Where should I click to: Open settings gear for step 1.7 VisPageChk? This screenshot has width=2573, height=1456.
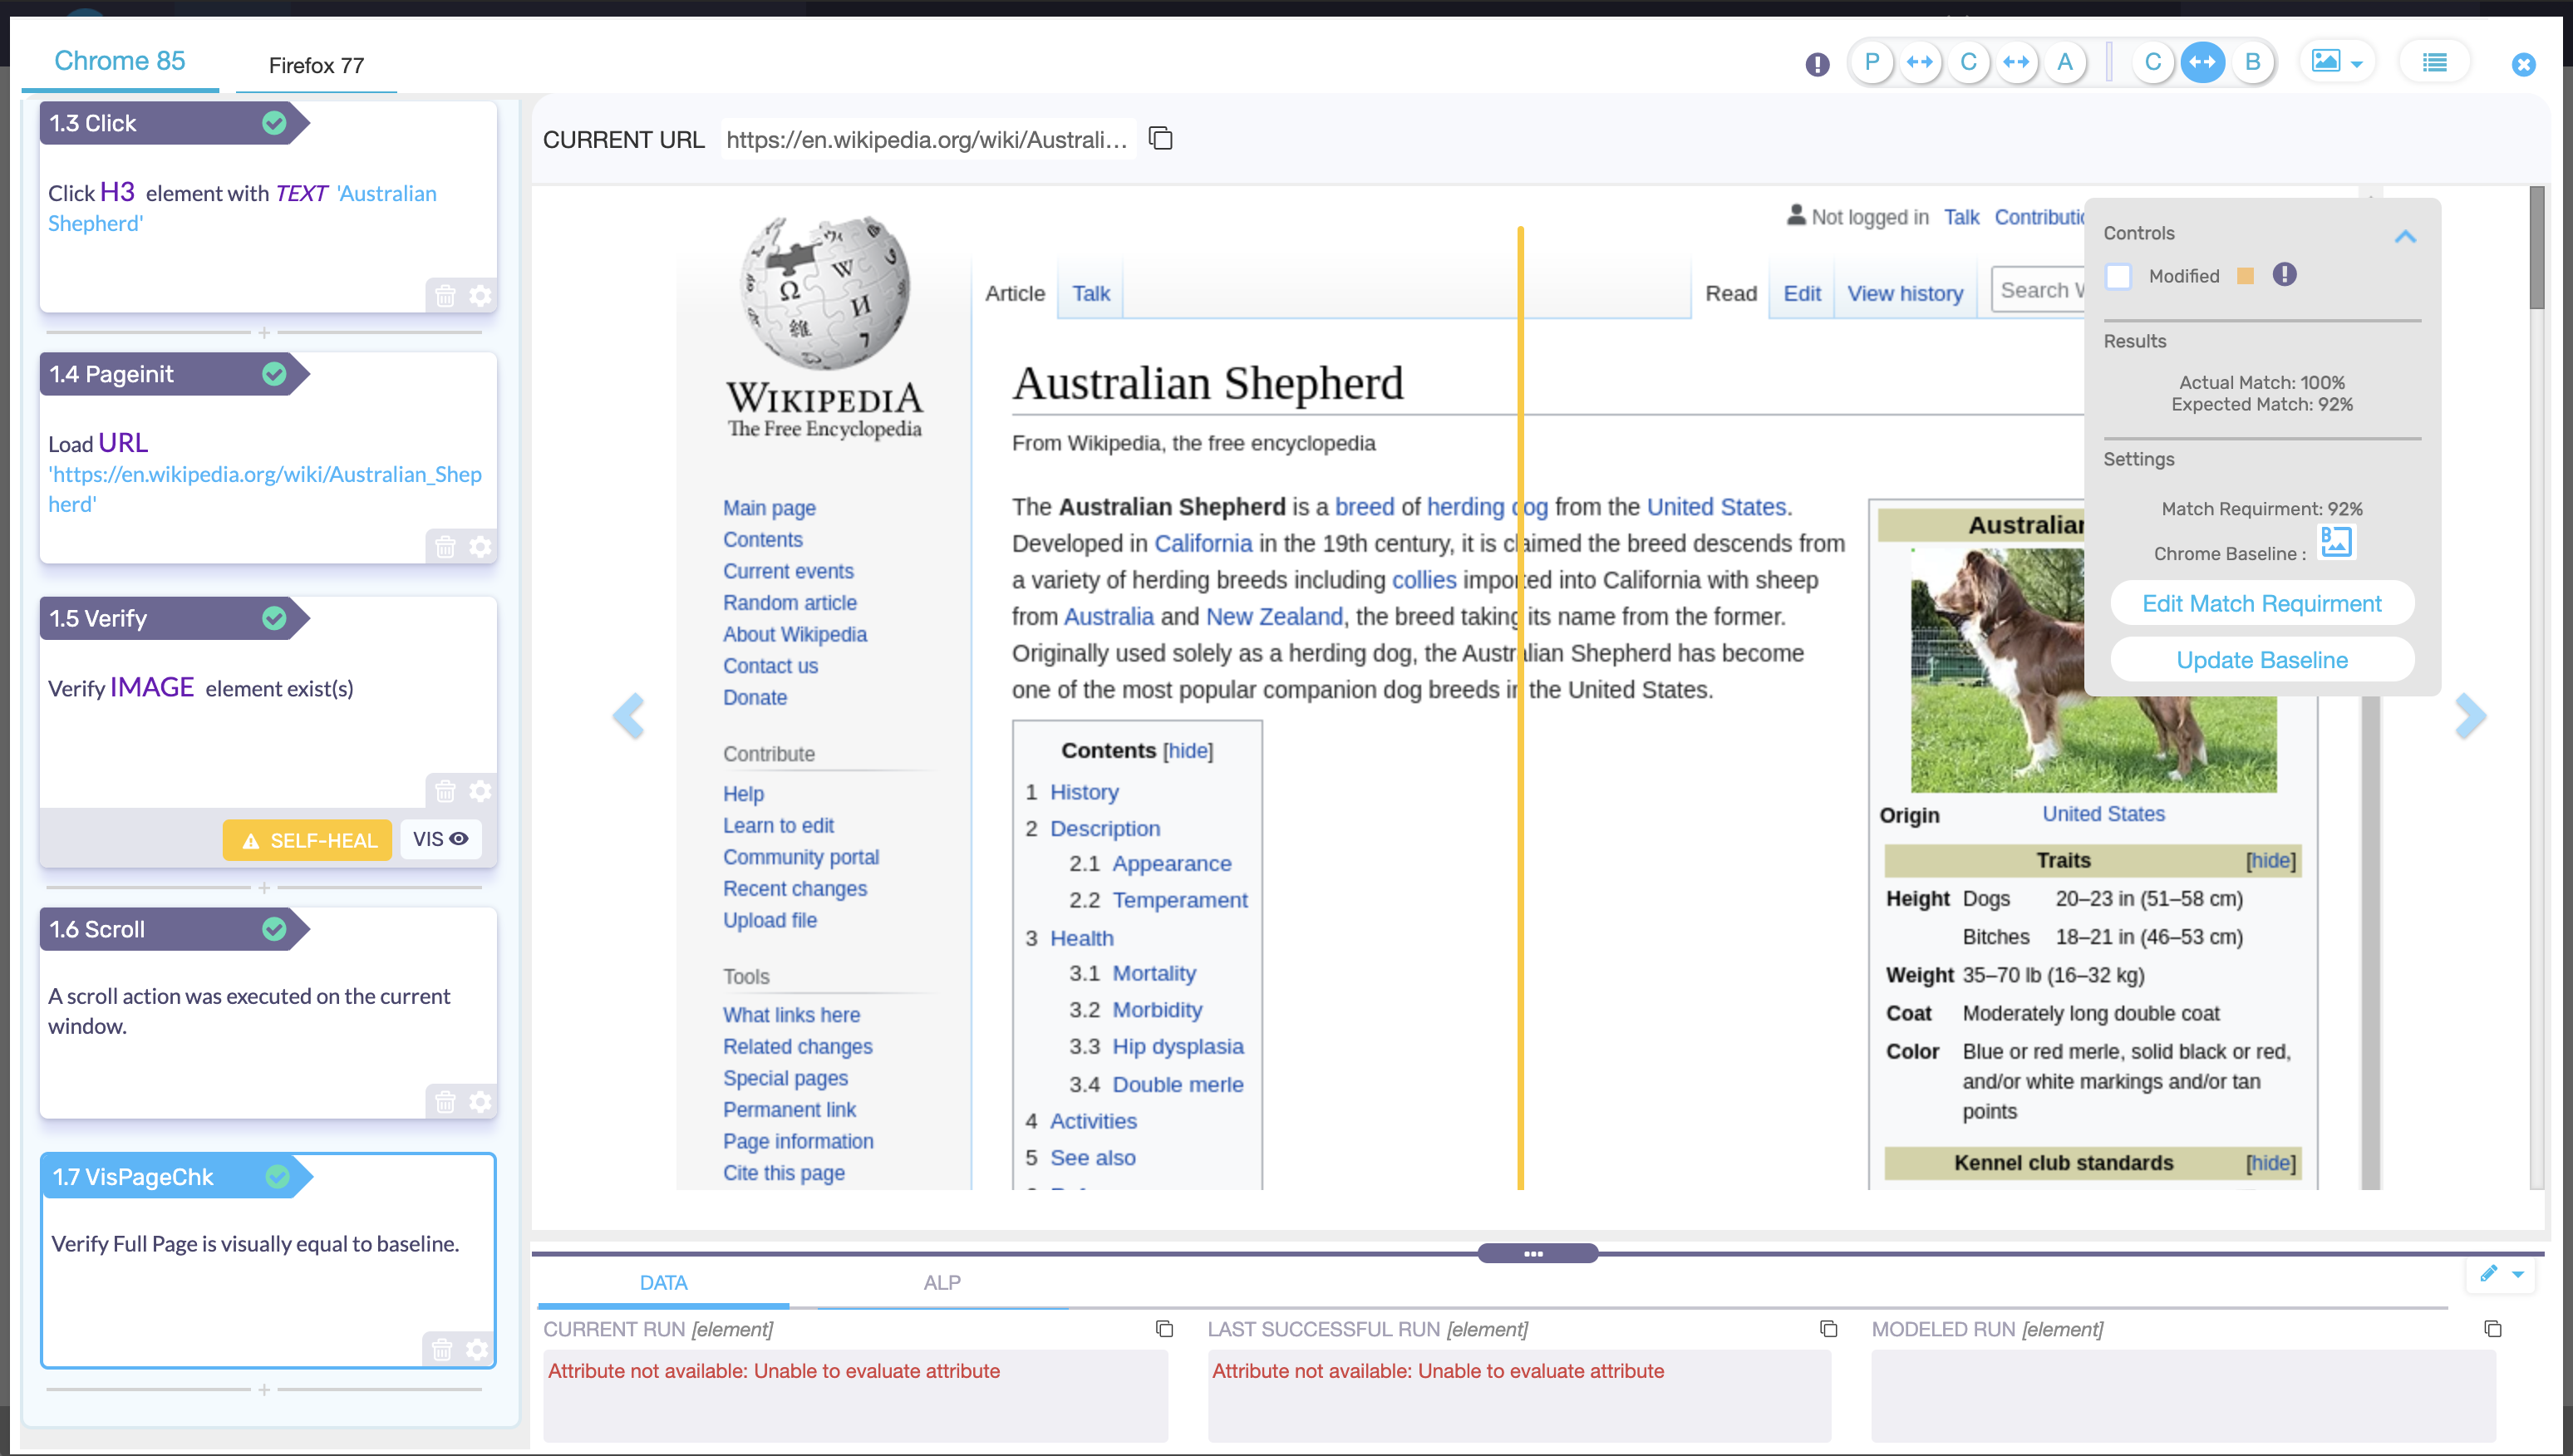click(478, 1349)
